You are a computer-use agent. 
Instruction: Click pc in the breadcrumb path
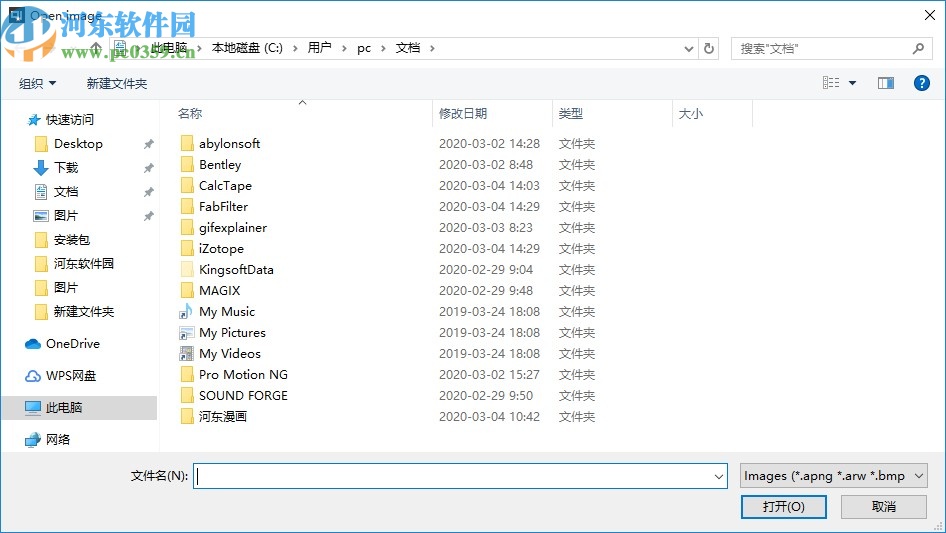click(x=364, y=48)
